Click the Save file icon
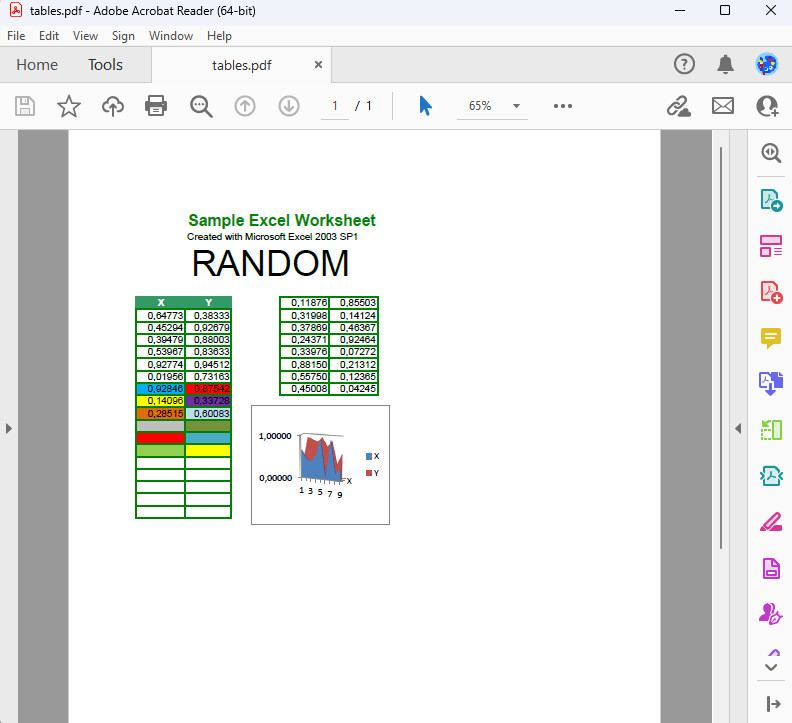The width and height of the screenshot is (792, 723). point(25,106)
